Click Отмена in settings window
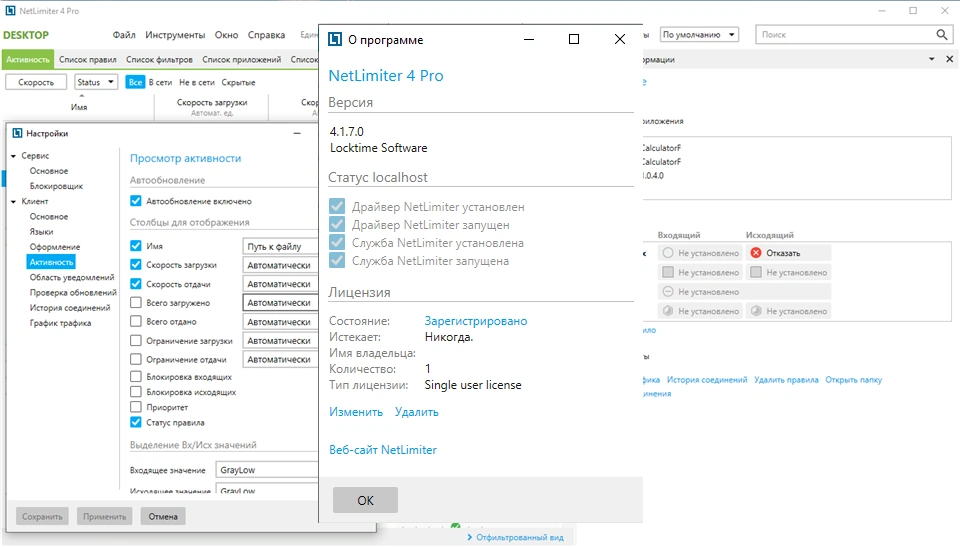Viewport: 960px width, 547px height. (x=163, y=516)
